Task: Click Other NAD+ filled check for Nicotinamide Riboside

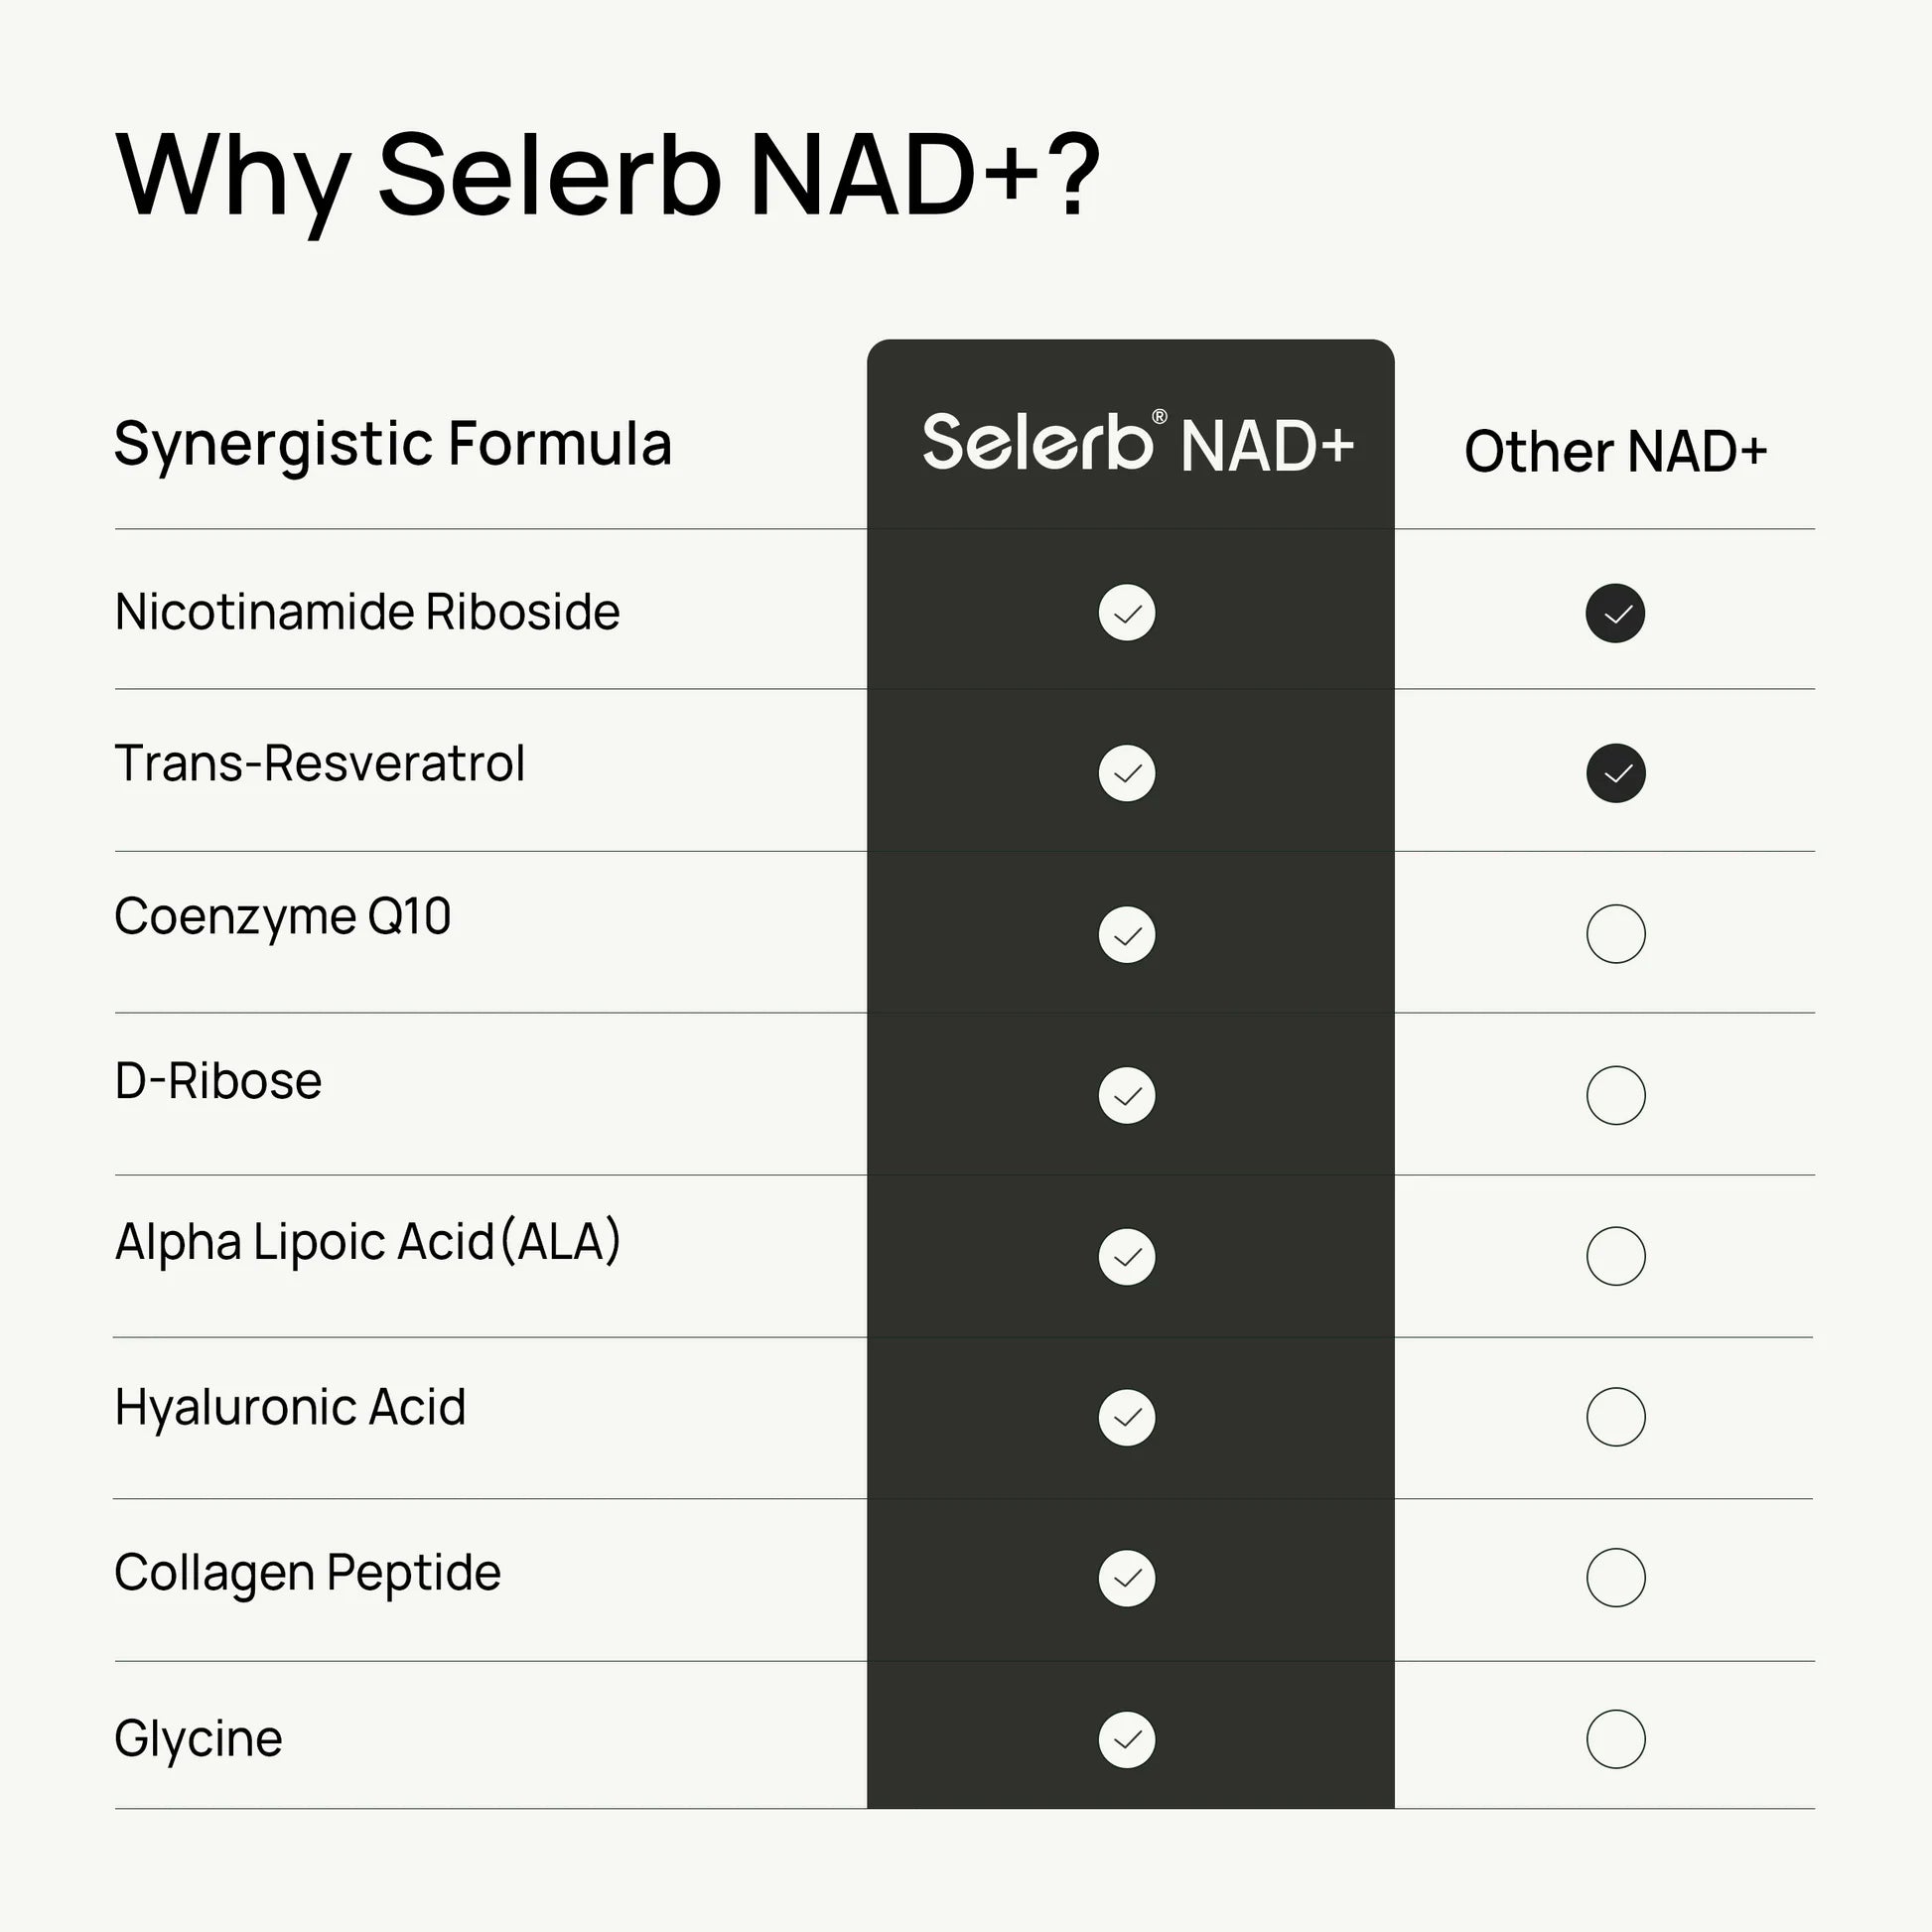Action: 1615,613
